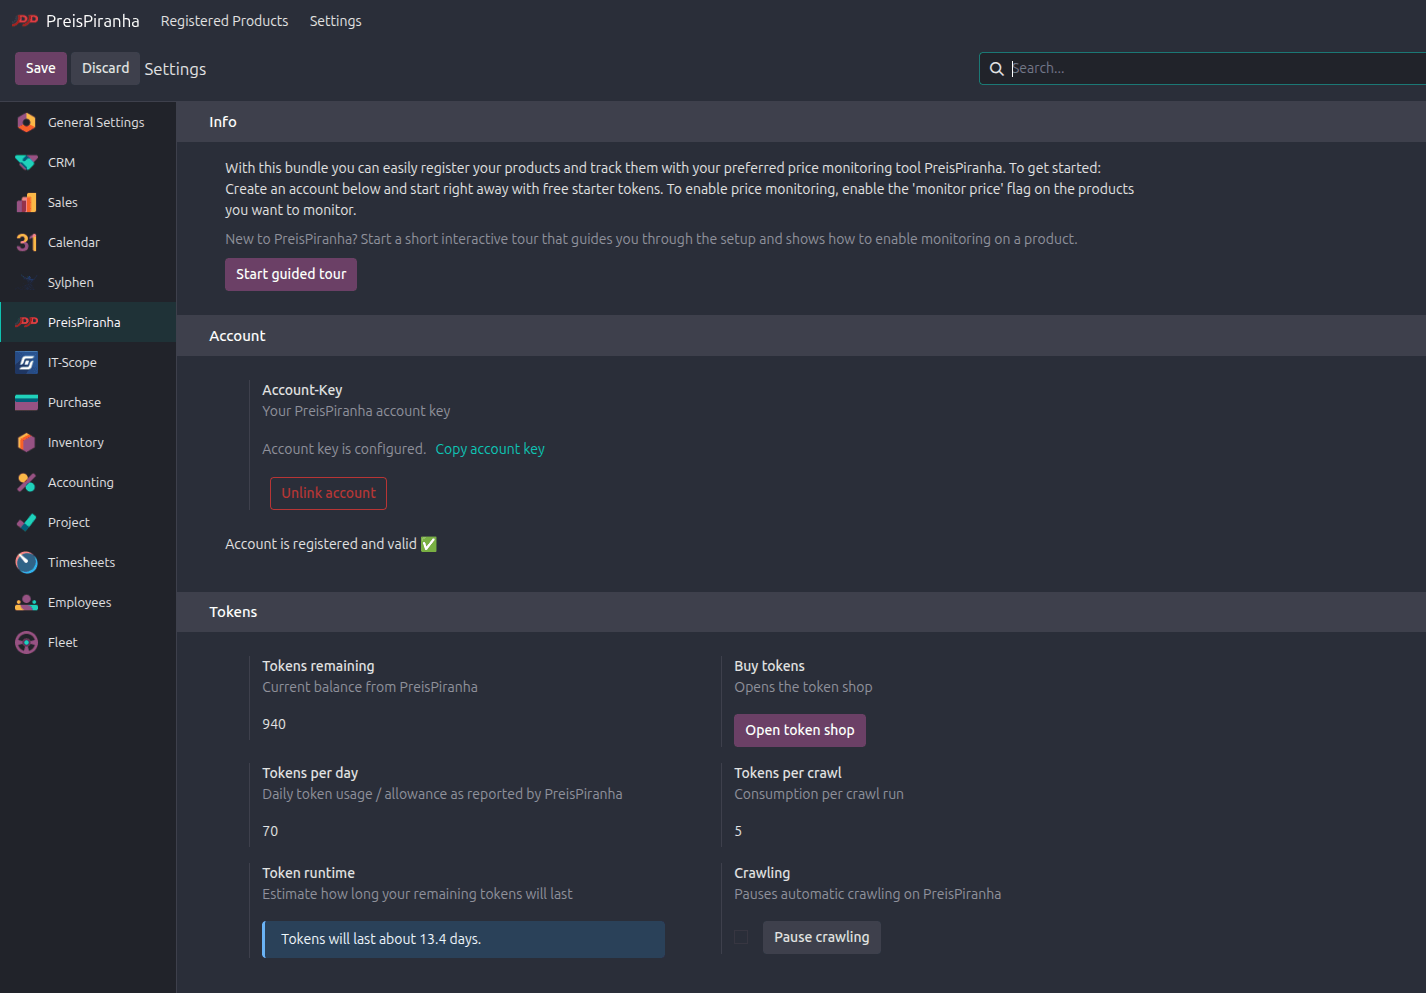1426x993 pixels.
Task: Click the 'Account key is configured.' text
Action: point(344,449)
